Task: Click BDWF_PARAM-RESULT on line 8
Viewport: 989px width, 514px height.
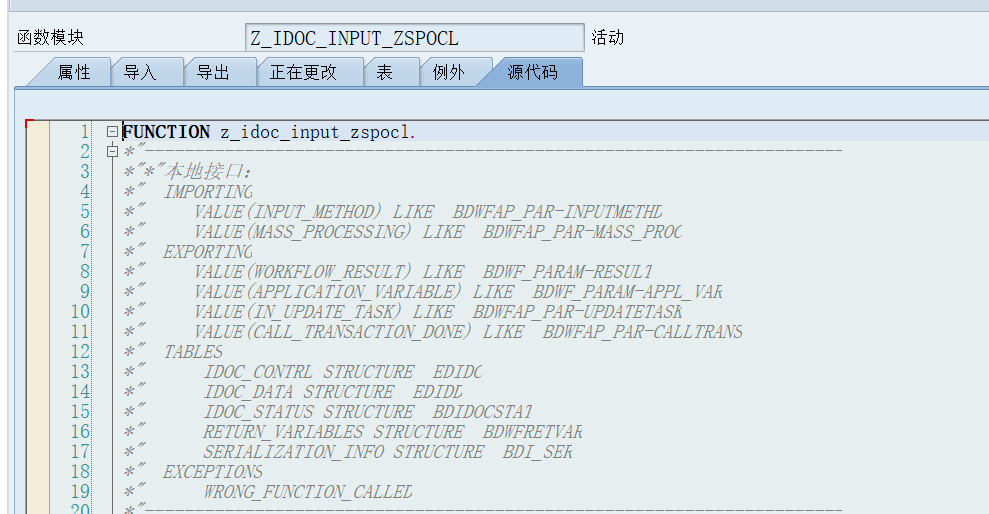Action: pyautogui.click(x=568, y=272)
